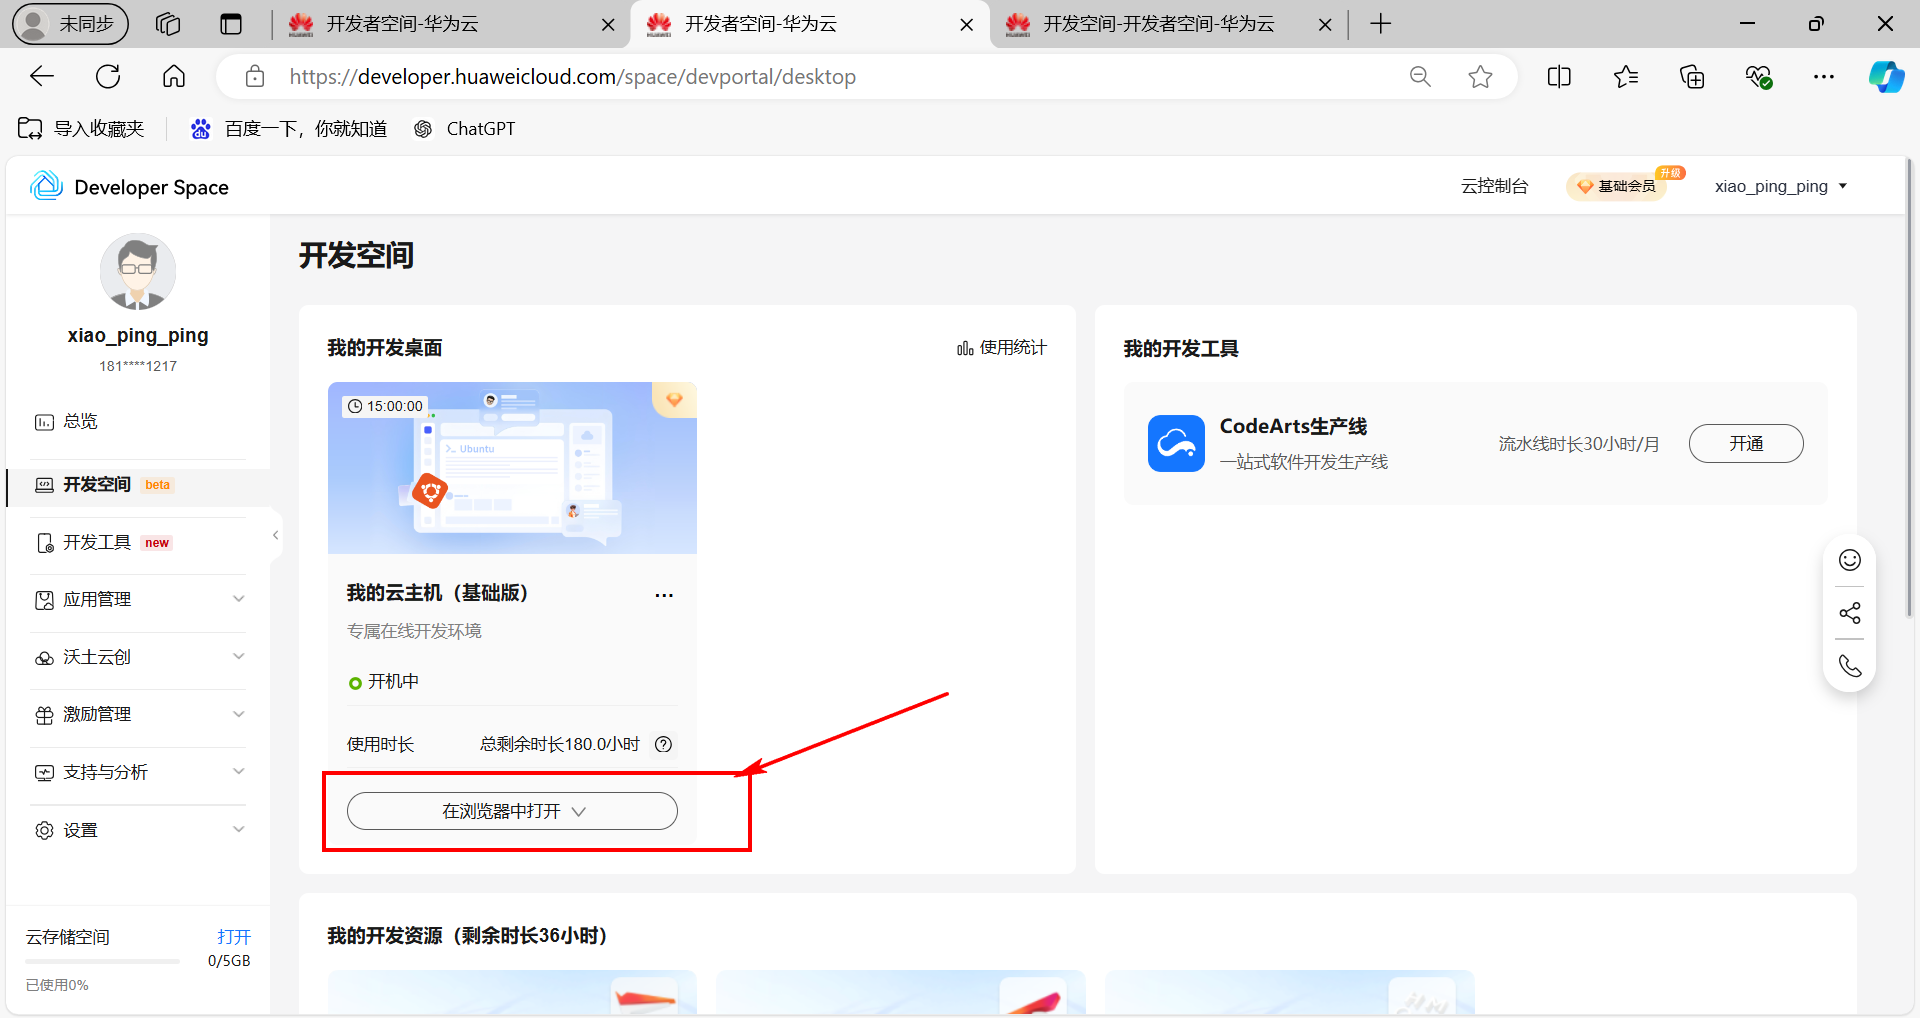Select 总览 in the sidebar
1920x1018 pixels.
point(80,421)
